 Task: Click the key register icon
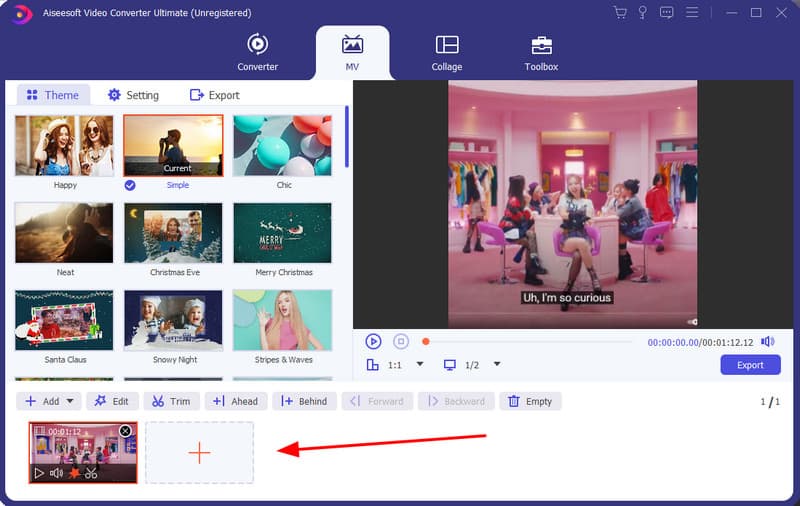point(643,13)
